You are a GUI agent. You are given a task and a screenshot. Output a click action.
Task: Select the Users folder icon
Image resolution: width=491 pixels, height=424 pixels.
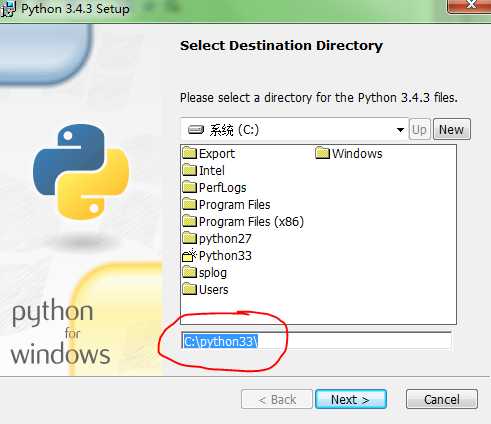click(x=190, y=289)
